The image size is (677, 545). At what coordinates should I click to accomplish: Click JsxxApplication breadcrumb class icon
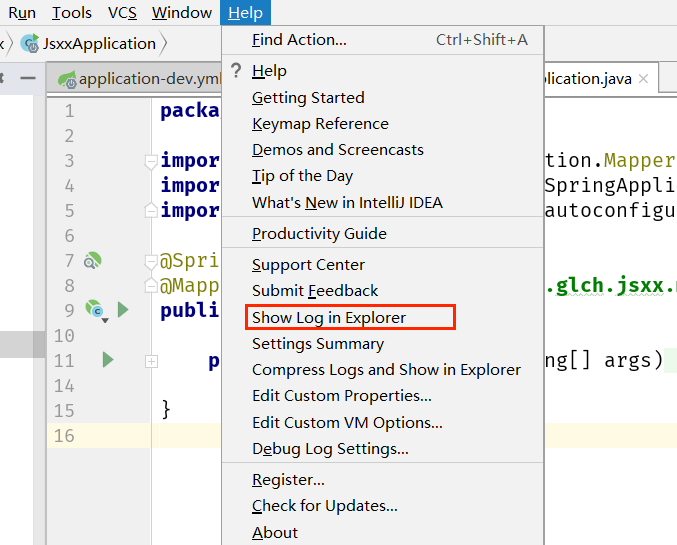[x=30, y=43]
